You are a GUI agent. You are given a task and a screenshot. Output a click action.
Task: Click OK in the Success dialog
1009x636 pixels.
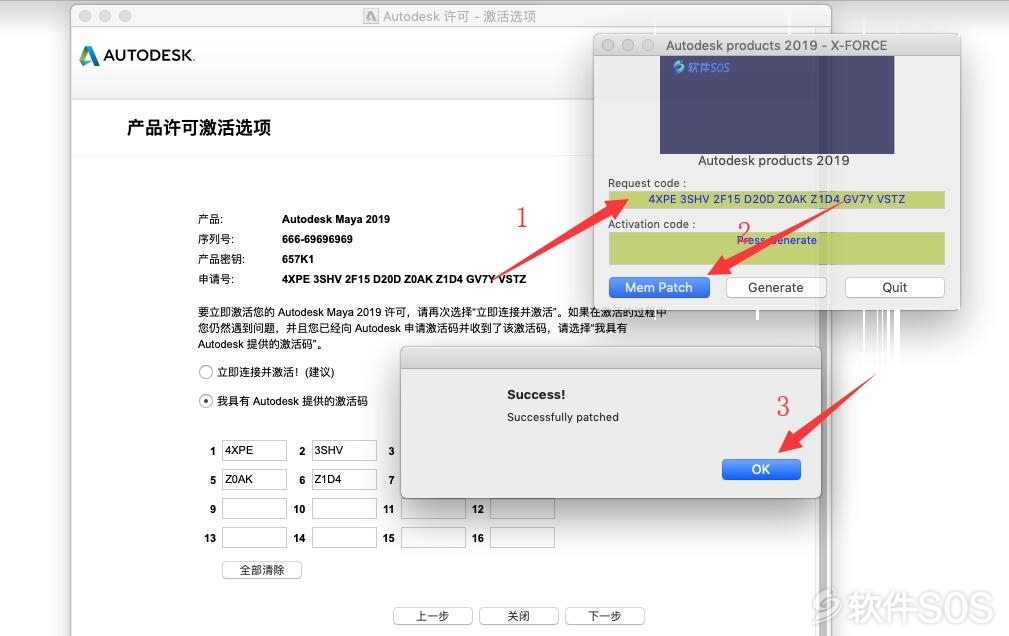click(761, 469)
